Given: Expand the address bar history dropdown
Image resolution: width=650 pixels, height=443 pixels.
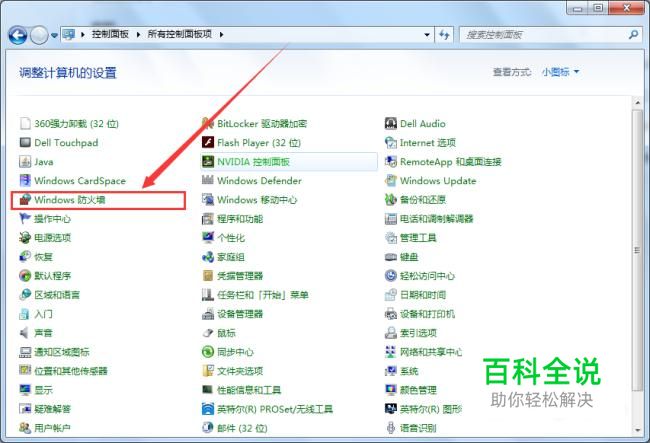Looking at the screenshot, I should [x=427, y=35].
